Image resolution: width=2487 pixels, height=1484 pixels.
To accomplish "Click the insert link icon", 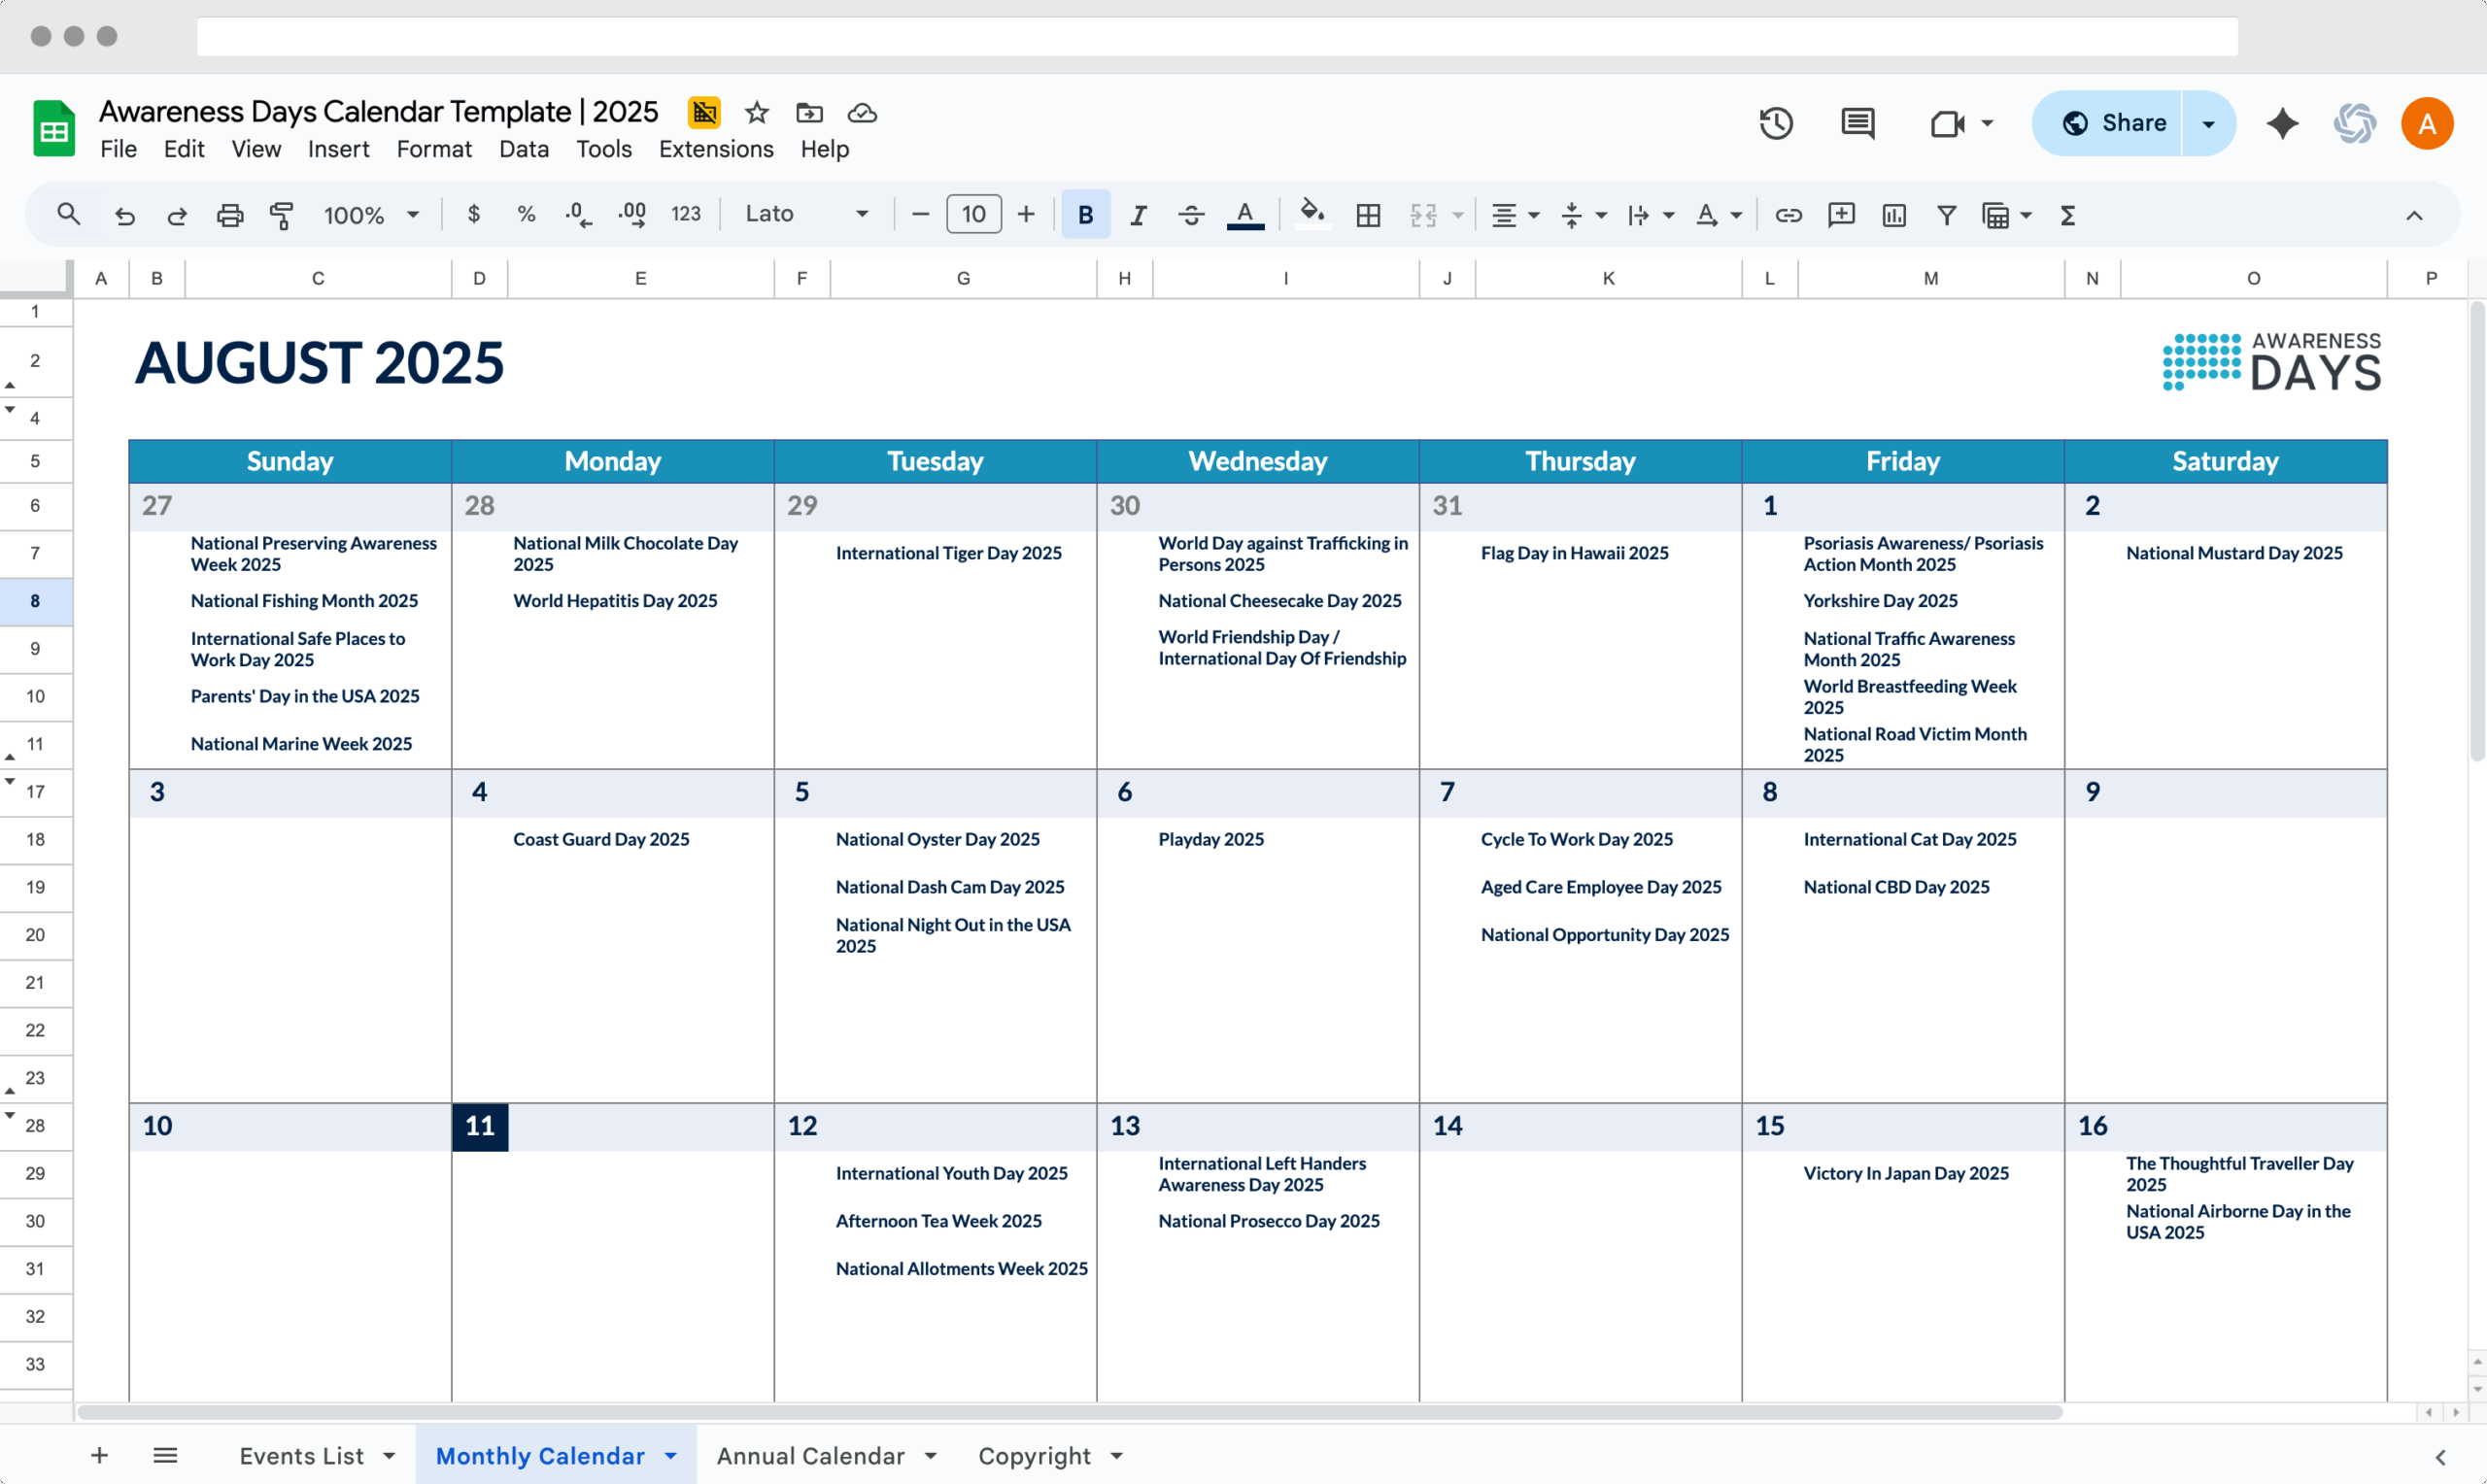I will click(1788, 215).
